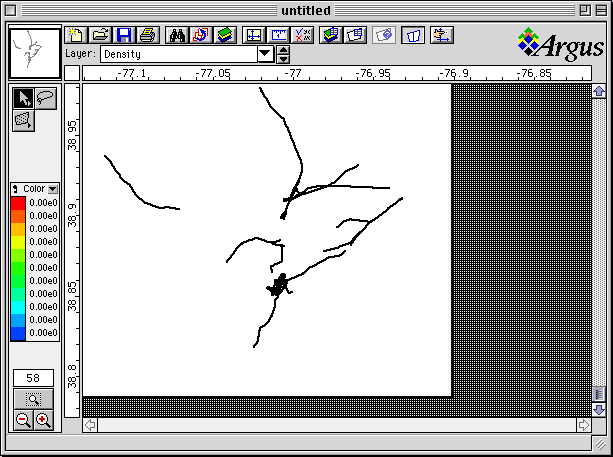This screenshot has height=457, width=613.
Task: Click the blue polygons icon
Action: (x=413, y=35)
